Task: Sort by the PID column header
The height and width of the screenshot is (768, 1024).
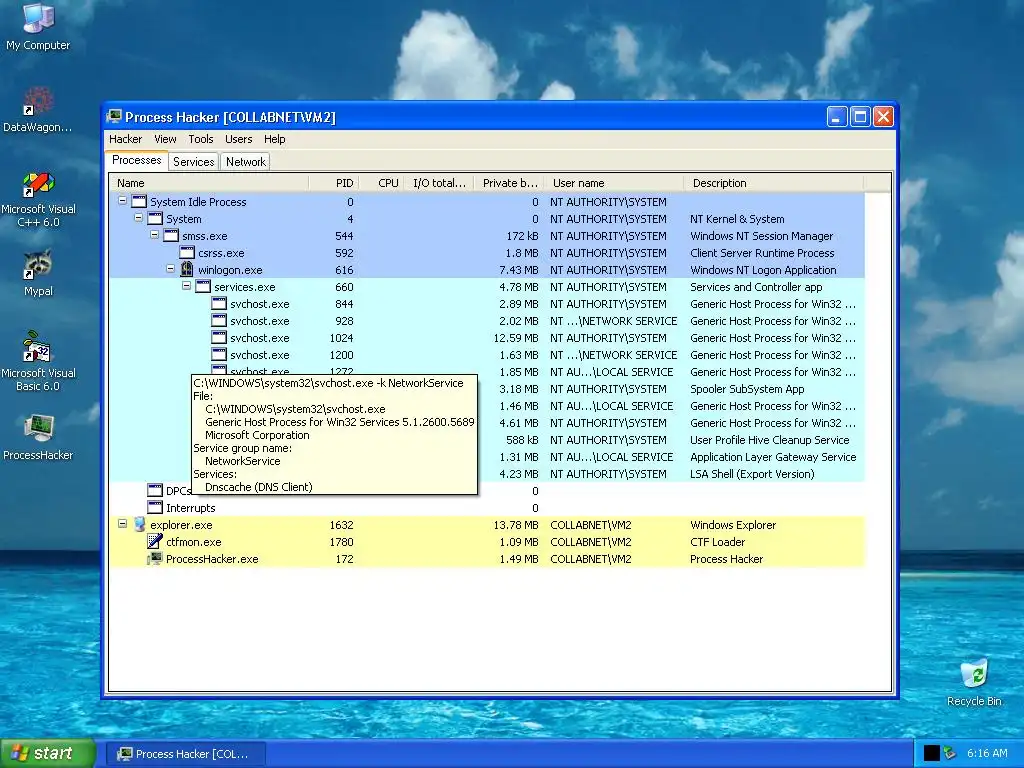Action: click(334, 183)
